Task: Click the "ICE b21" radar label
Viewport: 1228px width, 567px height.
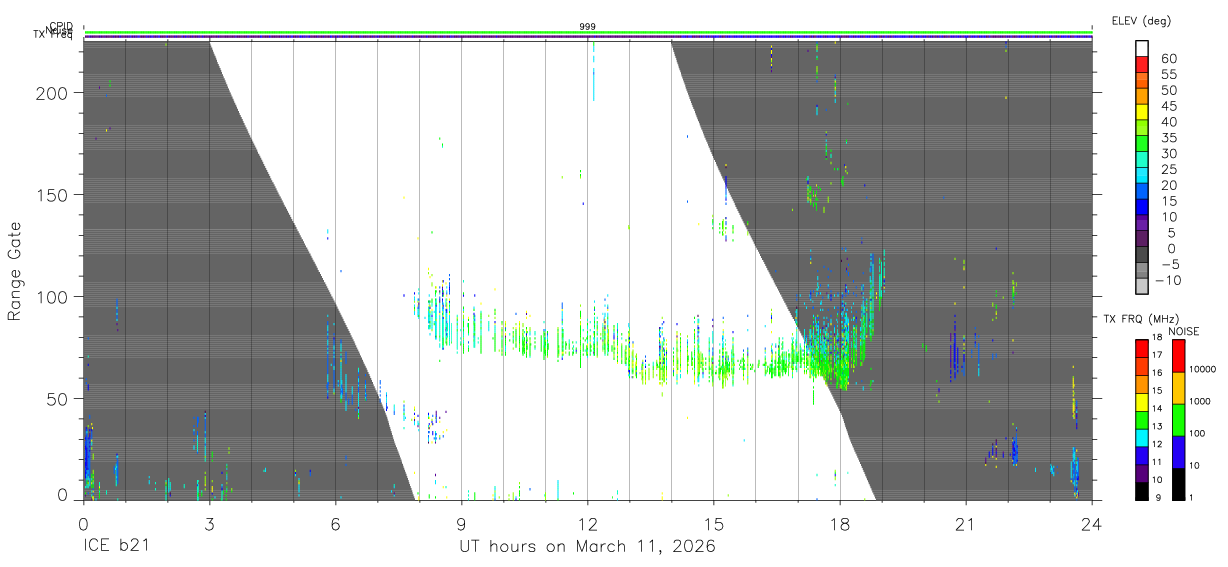Action: tap(115, 547)
